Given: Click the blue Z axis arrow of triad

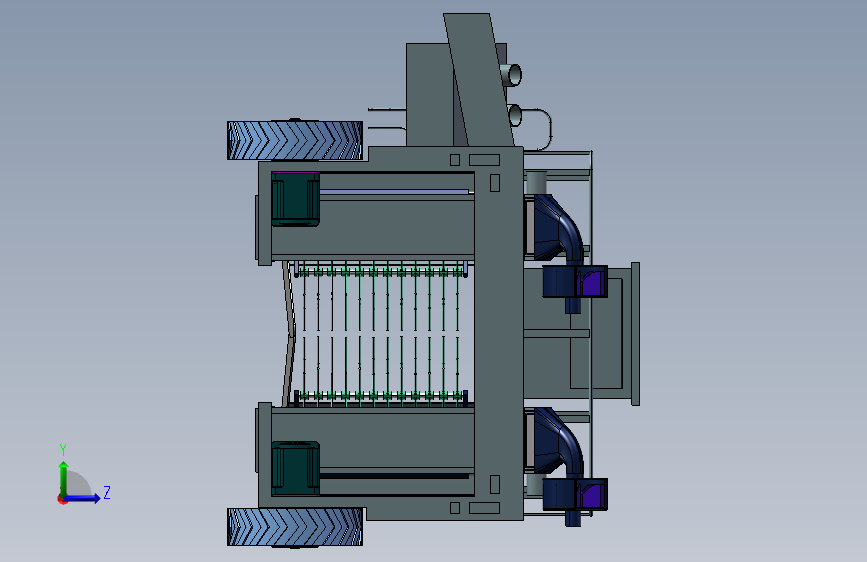Looking at the screenshot, I should coord(83,498).
